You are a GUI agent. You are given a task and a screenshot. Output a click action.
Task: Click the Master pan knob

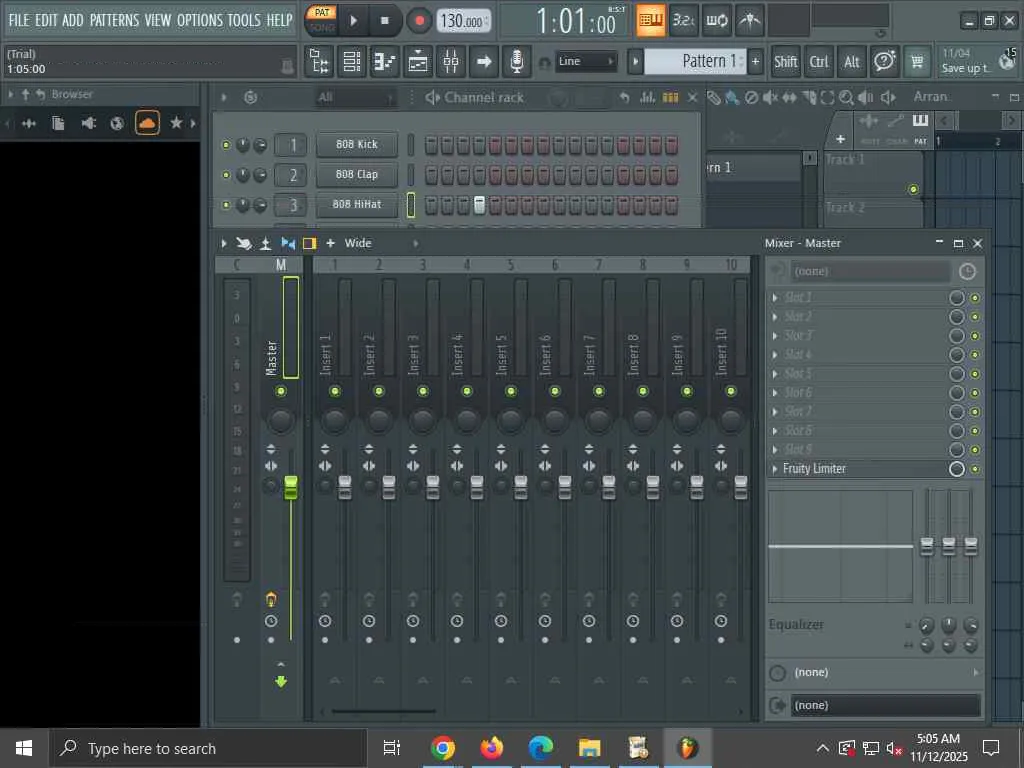(281, 421)
